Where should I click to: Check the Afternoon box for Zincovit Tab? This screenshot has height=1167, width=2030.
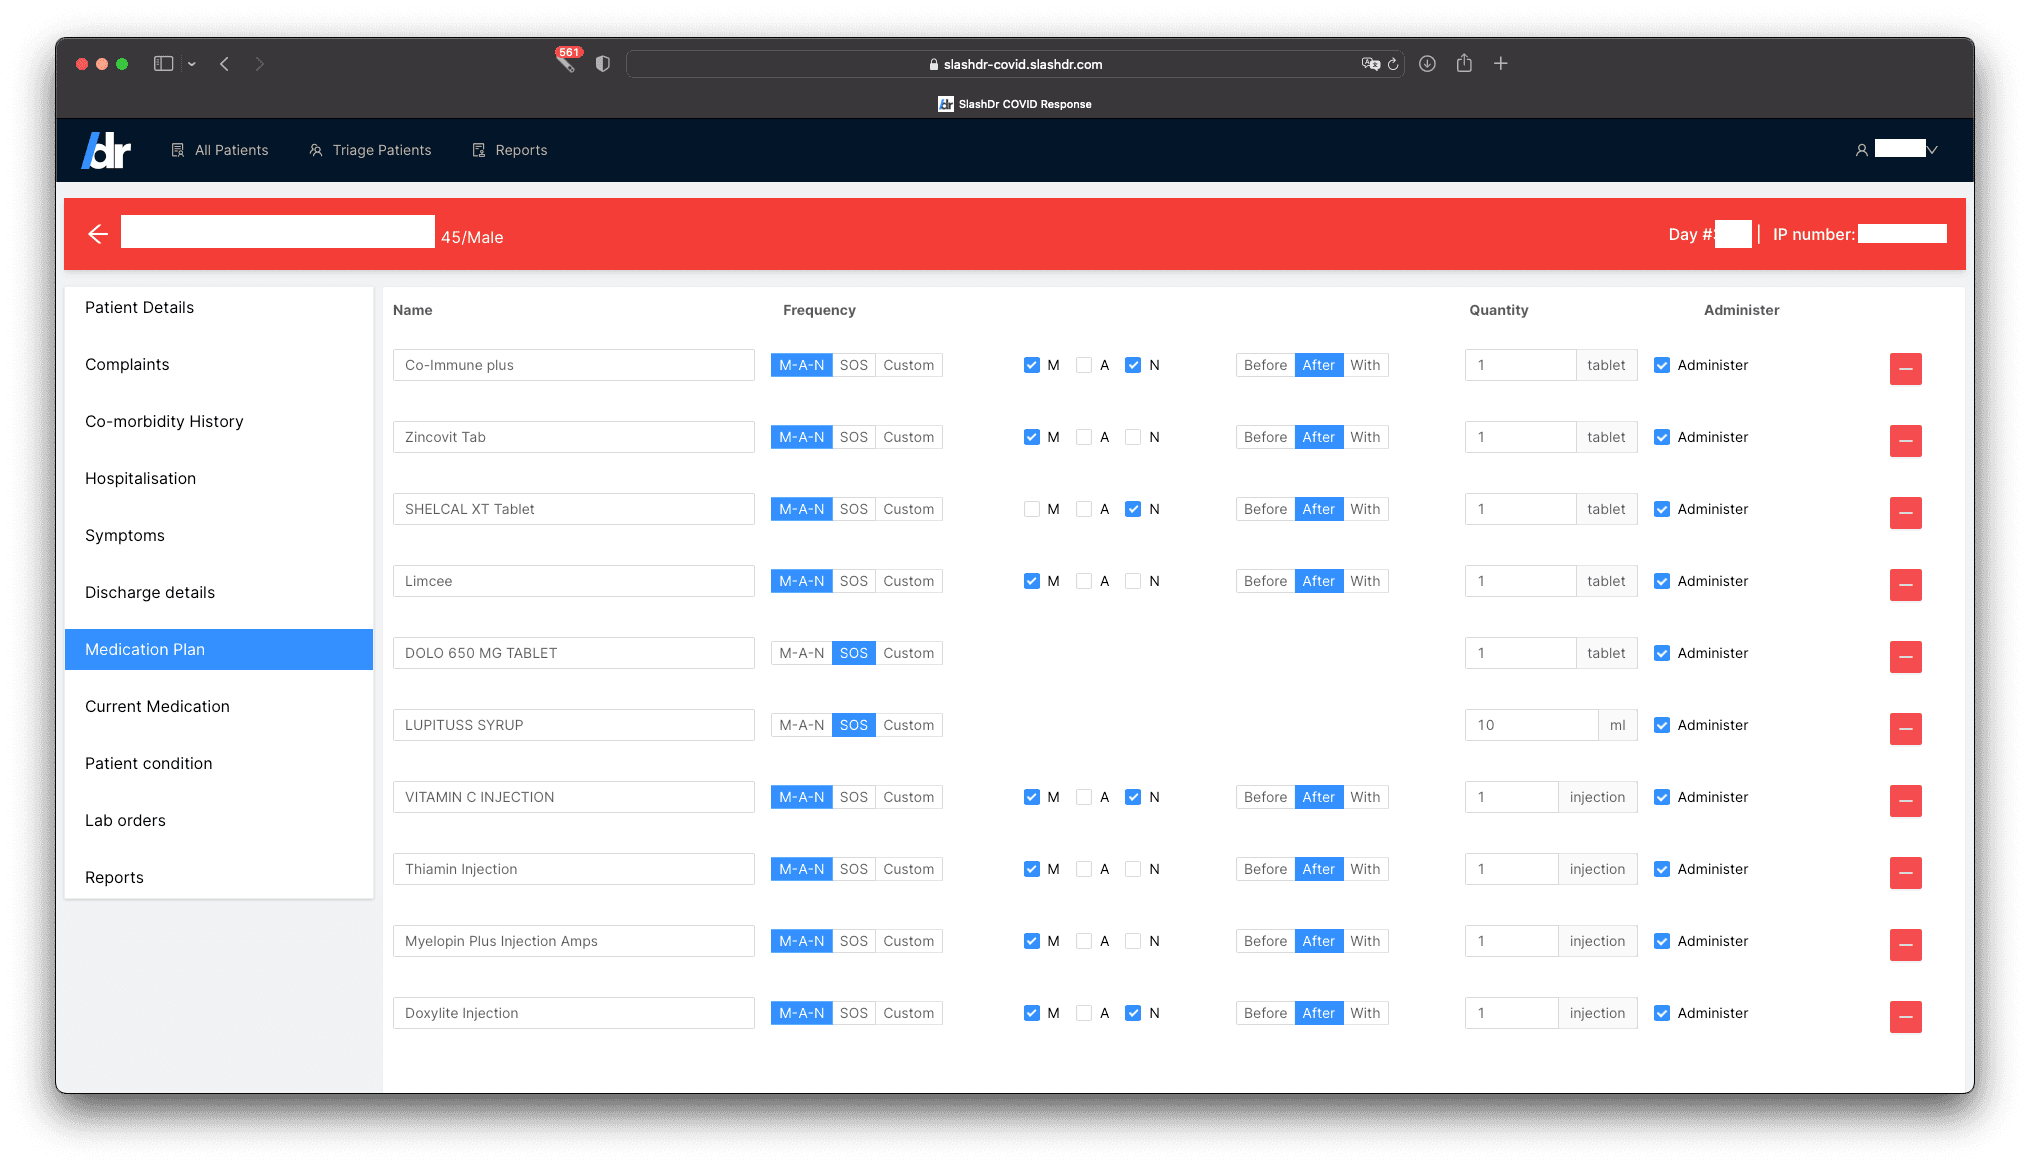coord(1084,437)
